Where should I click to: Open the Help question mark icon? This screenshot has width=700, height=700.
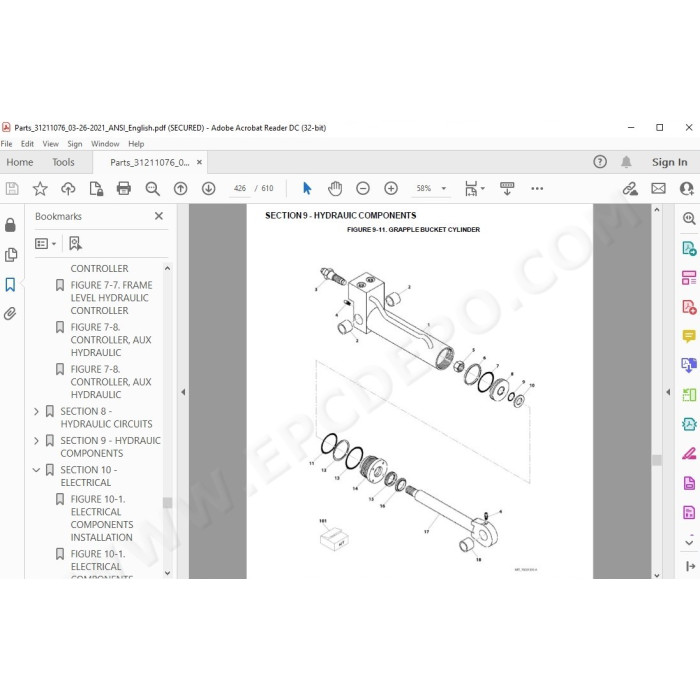click(600, 162)
